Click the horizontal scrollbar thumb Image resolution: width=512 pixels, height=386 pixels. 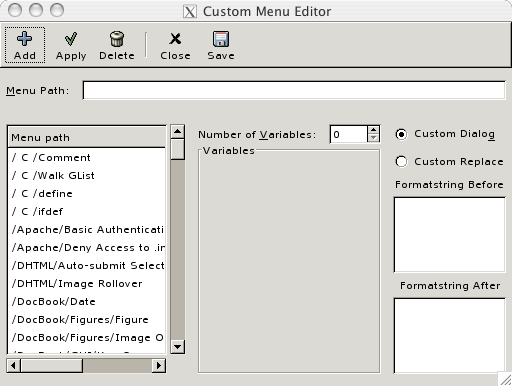[52, 365]
